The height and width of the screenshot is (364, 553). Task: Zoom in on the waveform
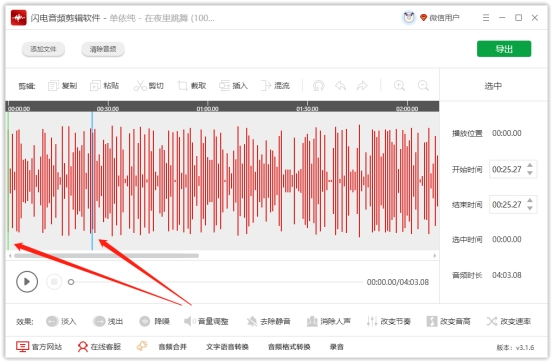pos(399,85)
